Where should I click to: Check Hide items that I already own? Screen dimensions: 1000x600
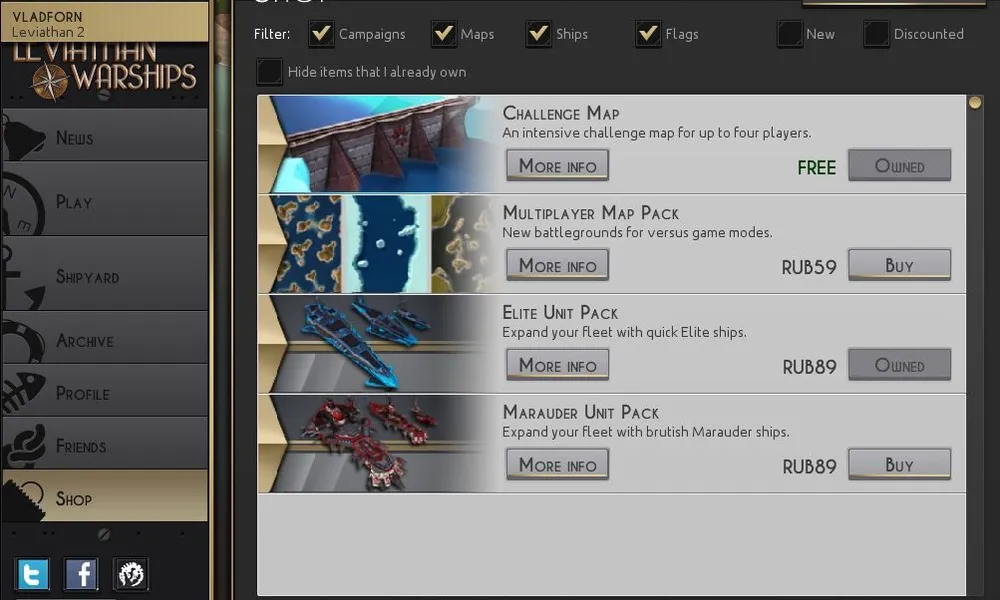click(x=269, y=71)
